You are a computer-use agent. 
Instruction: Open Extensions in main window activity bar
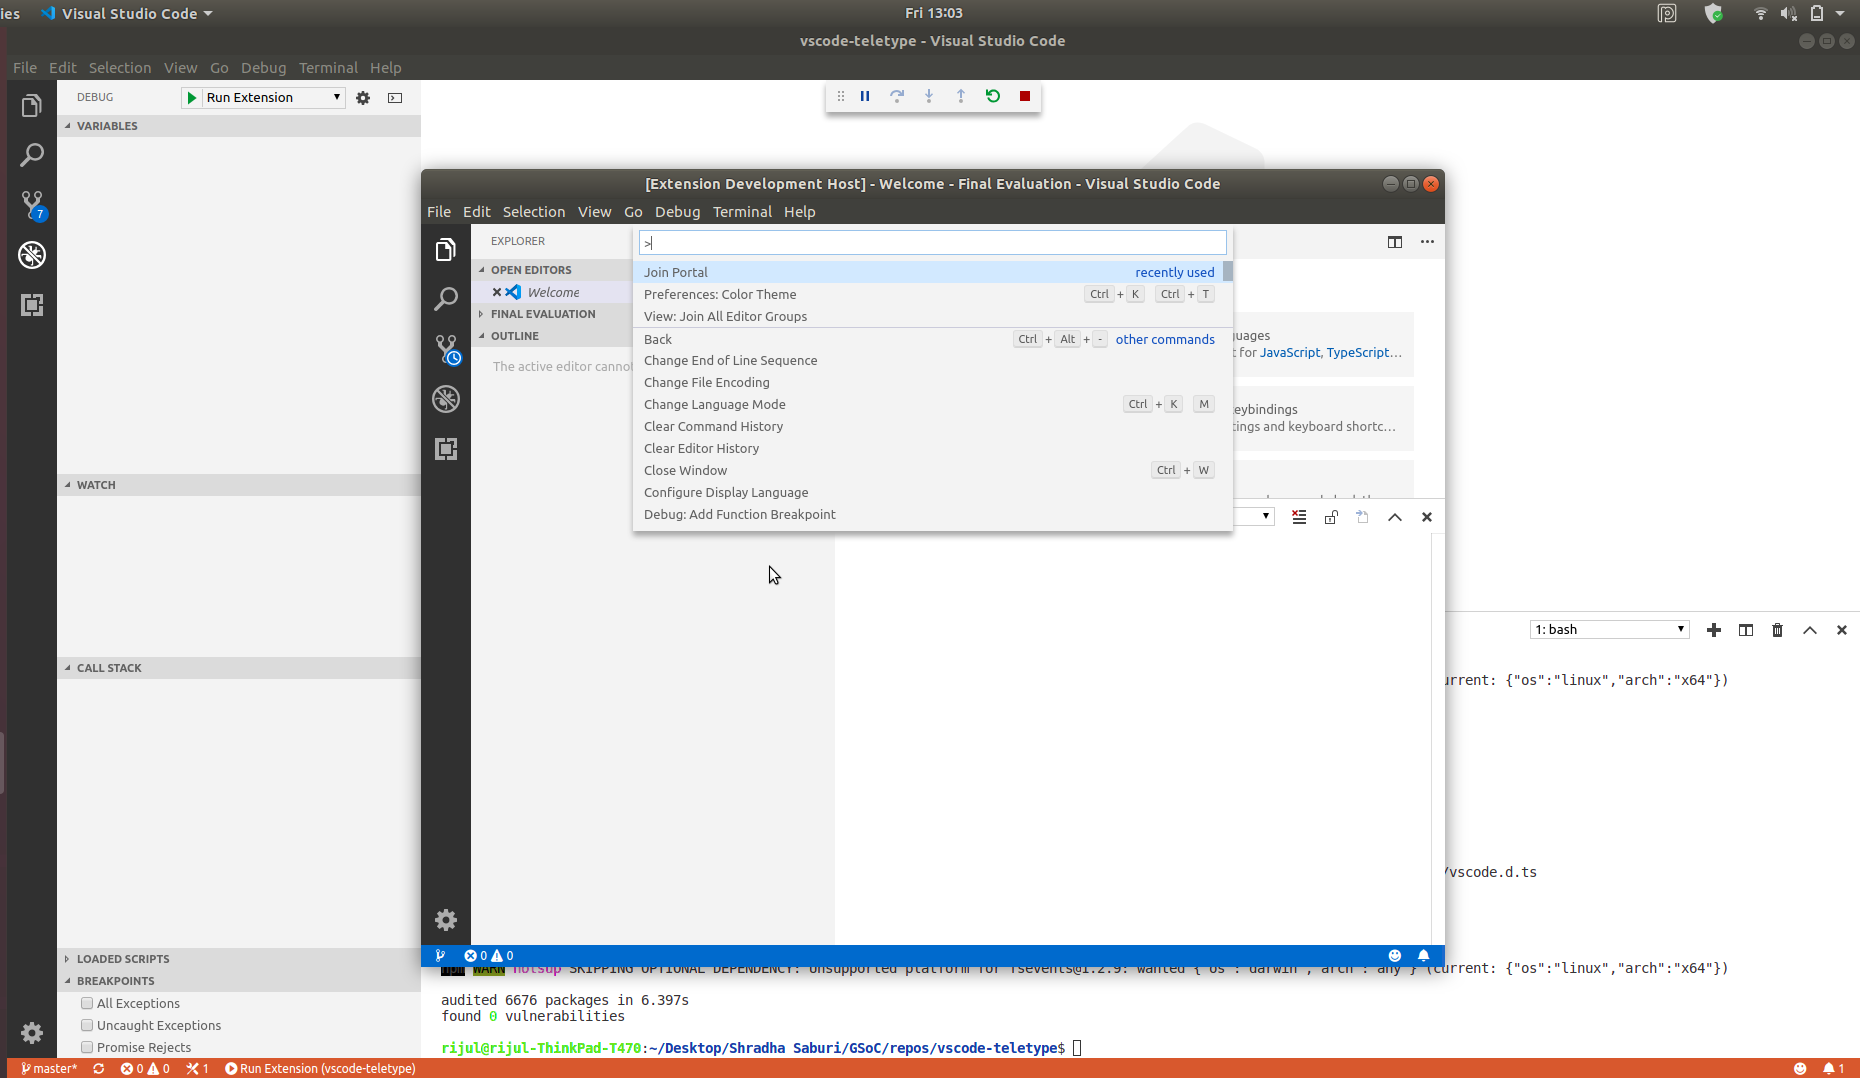click(x=32, y=305)
